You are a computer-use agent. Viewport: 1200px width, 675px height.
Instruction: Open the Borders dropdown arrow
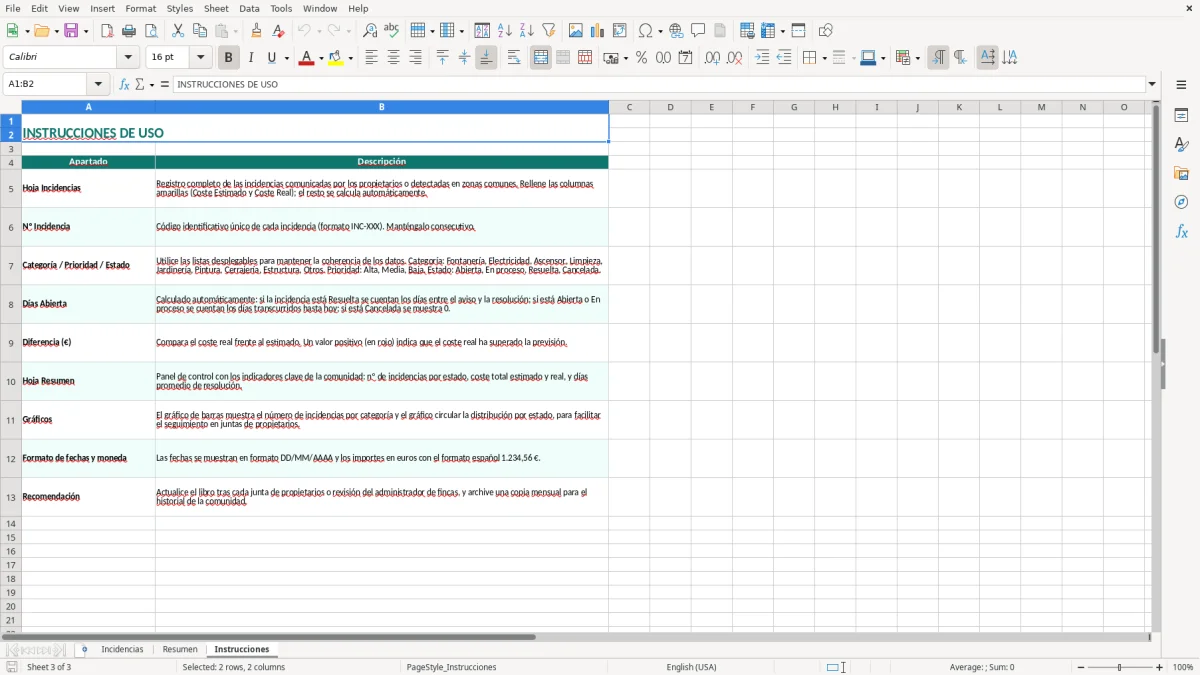[x=824, y=58]
